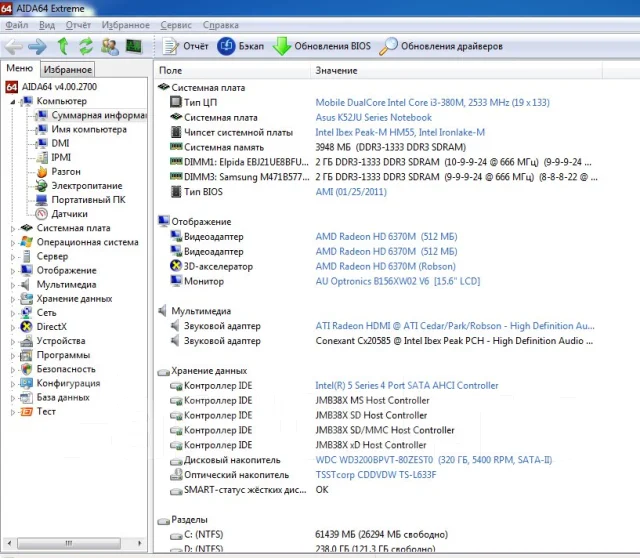The width and height of the screenshot is (640, 558).
Task: Click the Устройства icon in tree
Action: (27, 341)
